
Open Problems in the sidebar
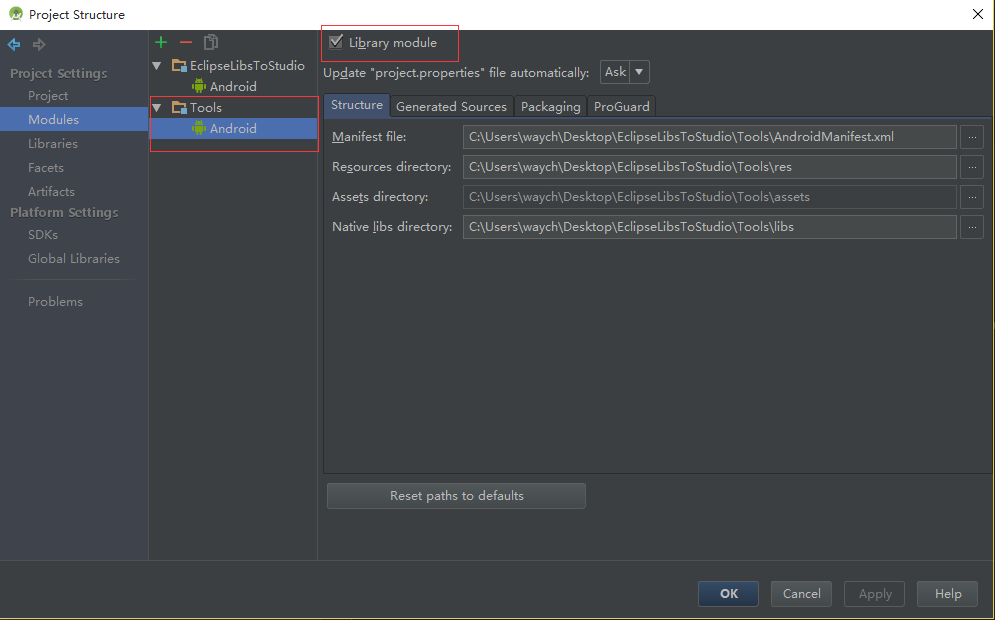[55, 302]
